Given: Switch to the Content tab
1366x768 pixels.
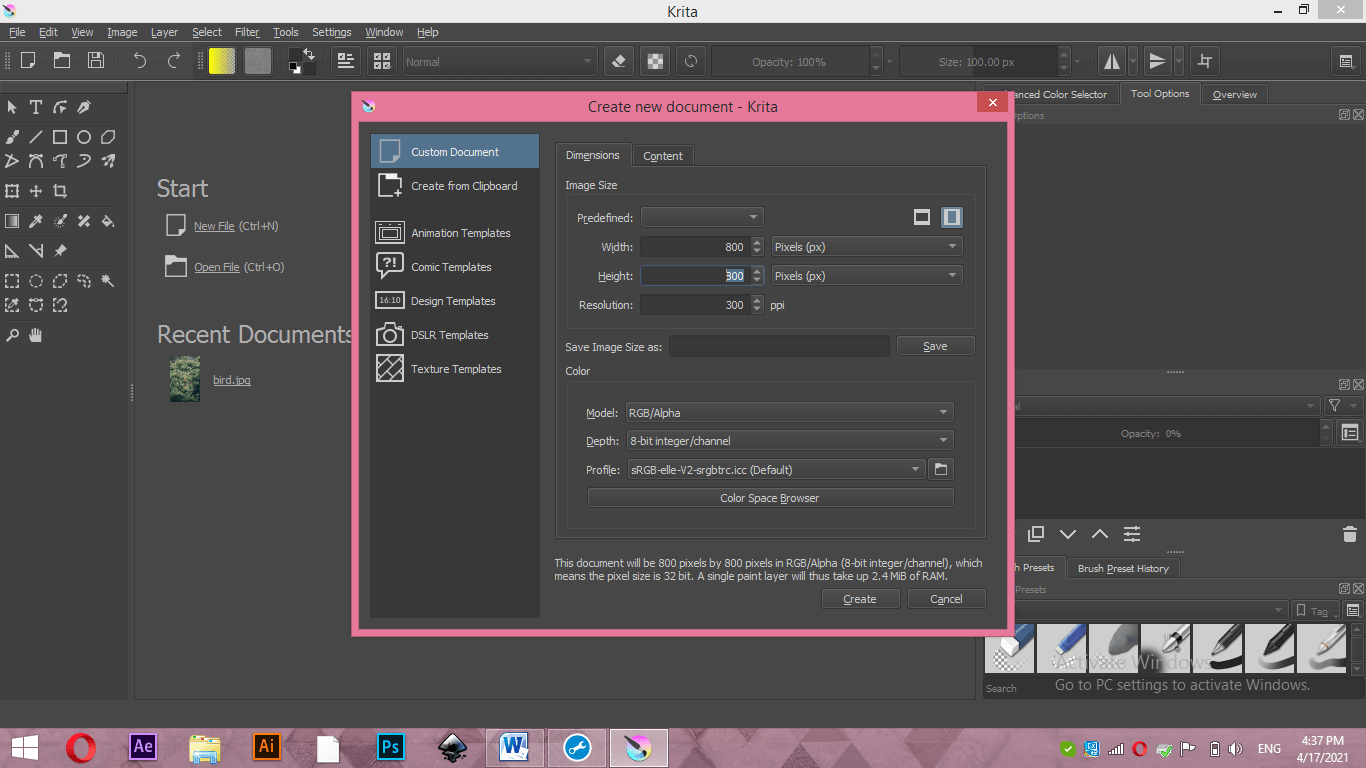Looking at the screenshot, I should click(663, 155).
